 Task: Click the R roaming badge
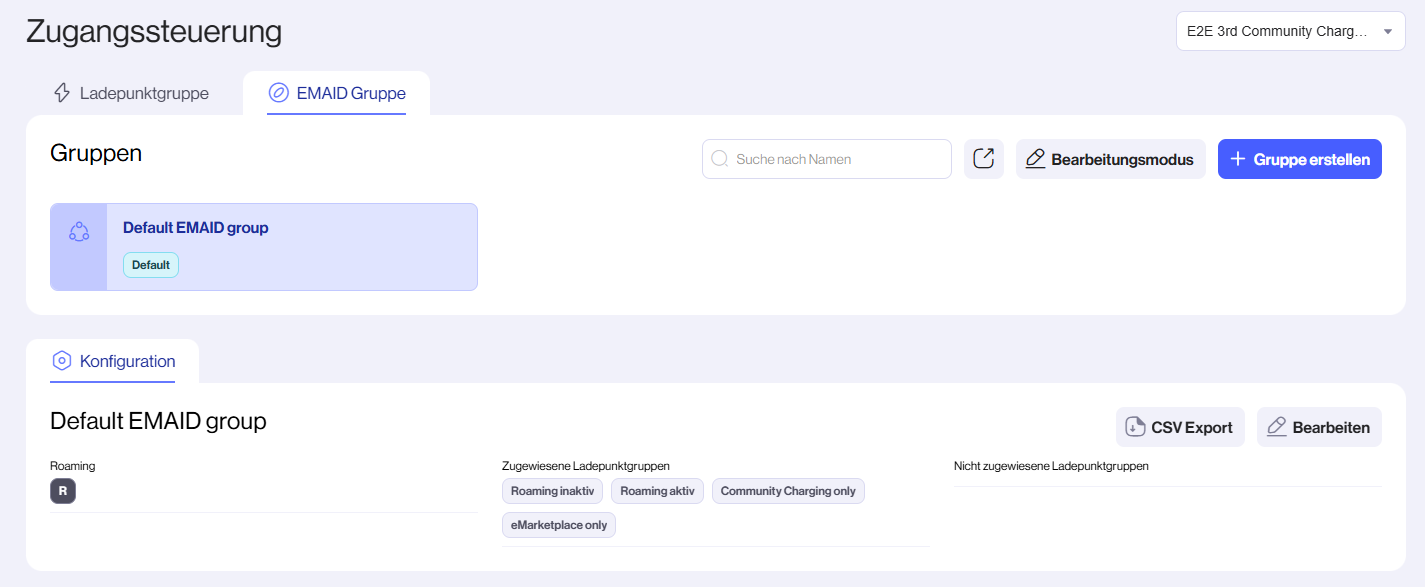coord(63,491)
